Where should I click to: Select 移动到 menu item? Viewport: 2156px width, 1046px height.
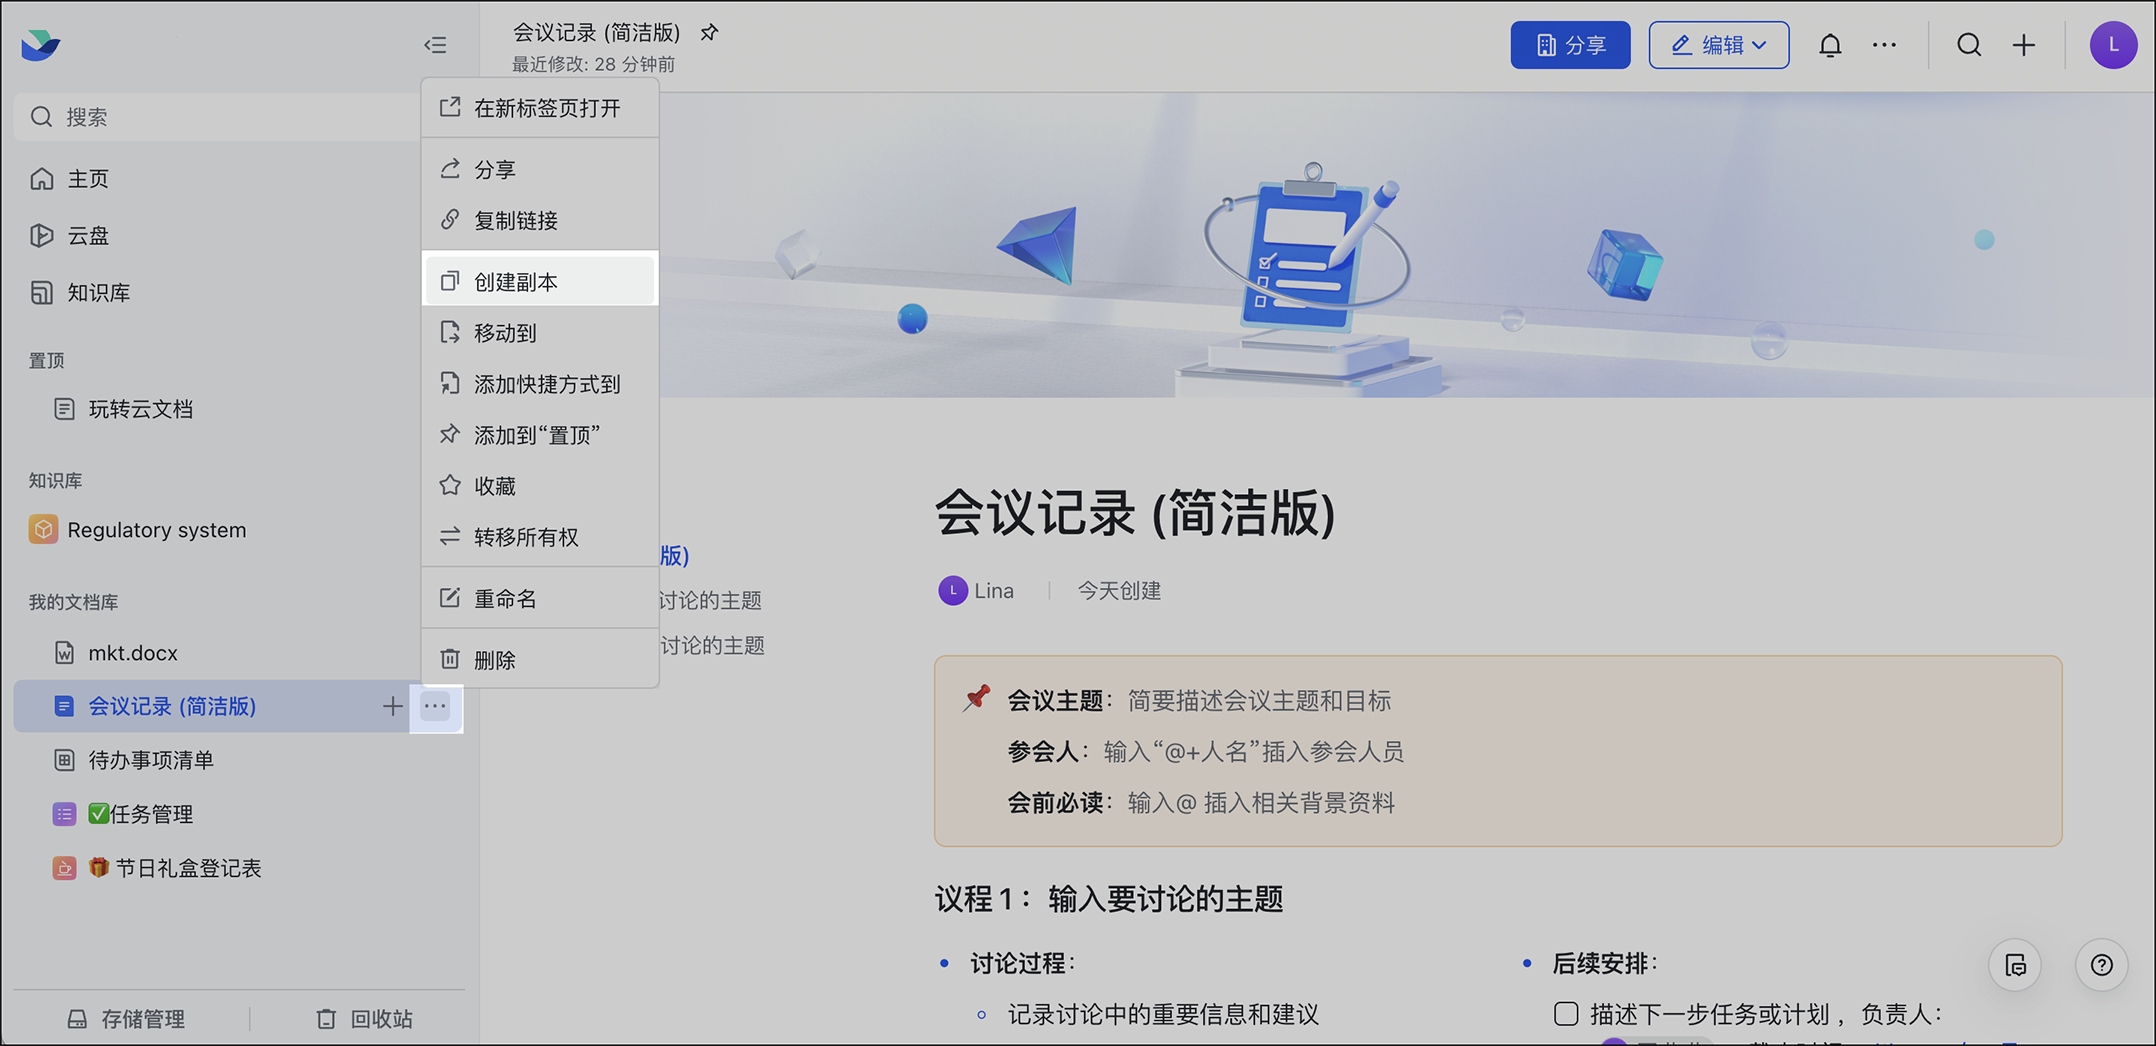[x=540, y=333]
